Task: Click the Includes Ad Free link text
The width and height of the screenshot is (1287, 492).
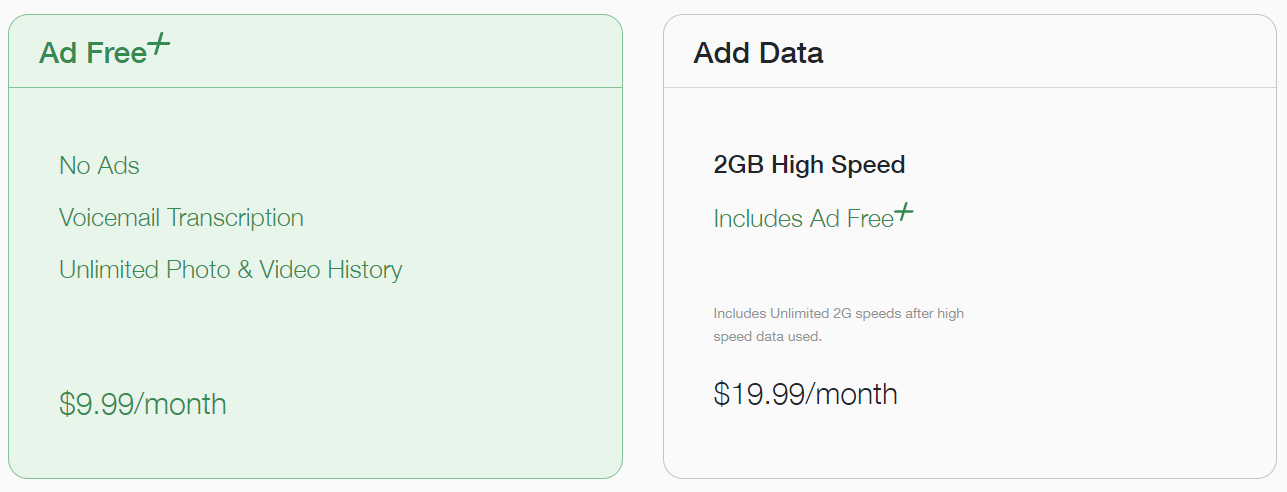Action: [803, 218]
